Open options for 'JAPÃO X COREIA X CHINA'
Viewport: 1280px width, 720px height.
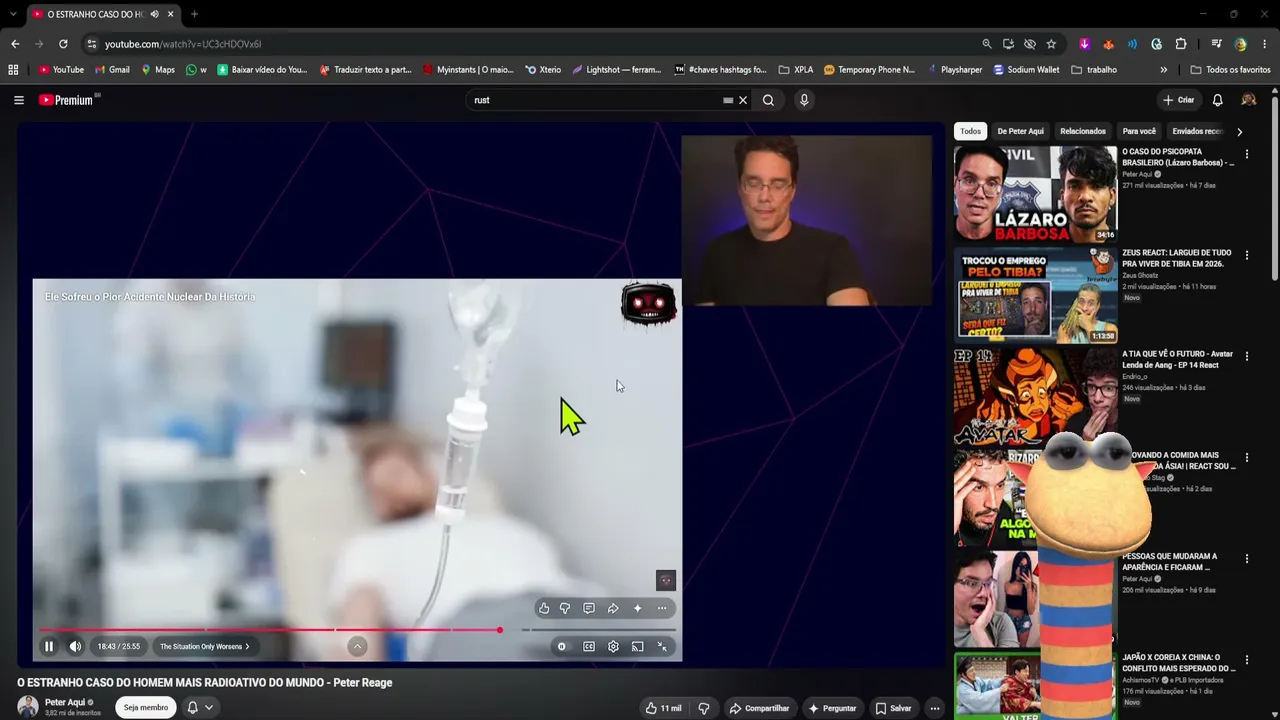click(x=1246, y=660)
